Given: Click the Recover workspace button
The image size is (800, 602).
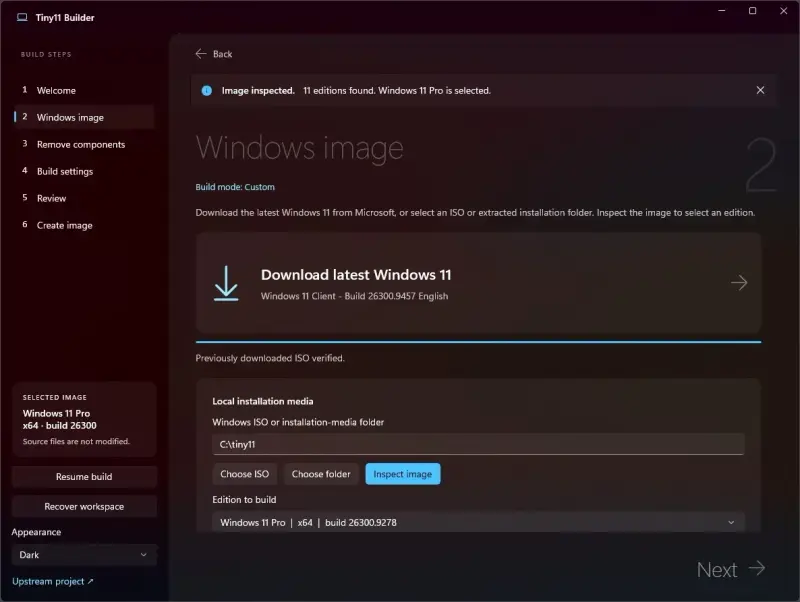Looking at the screenshot, I should (84, 507).
